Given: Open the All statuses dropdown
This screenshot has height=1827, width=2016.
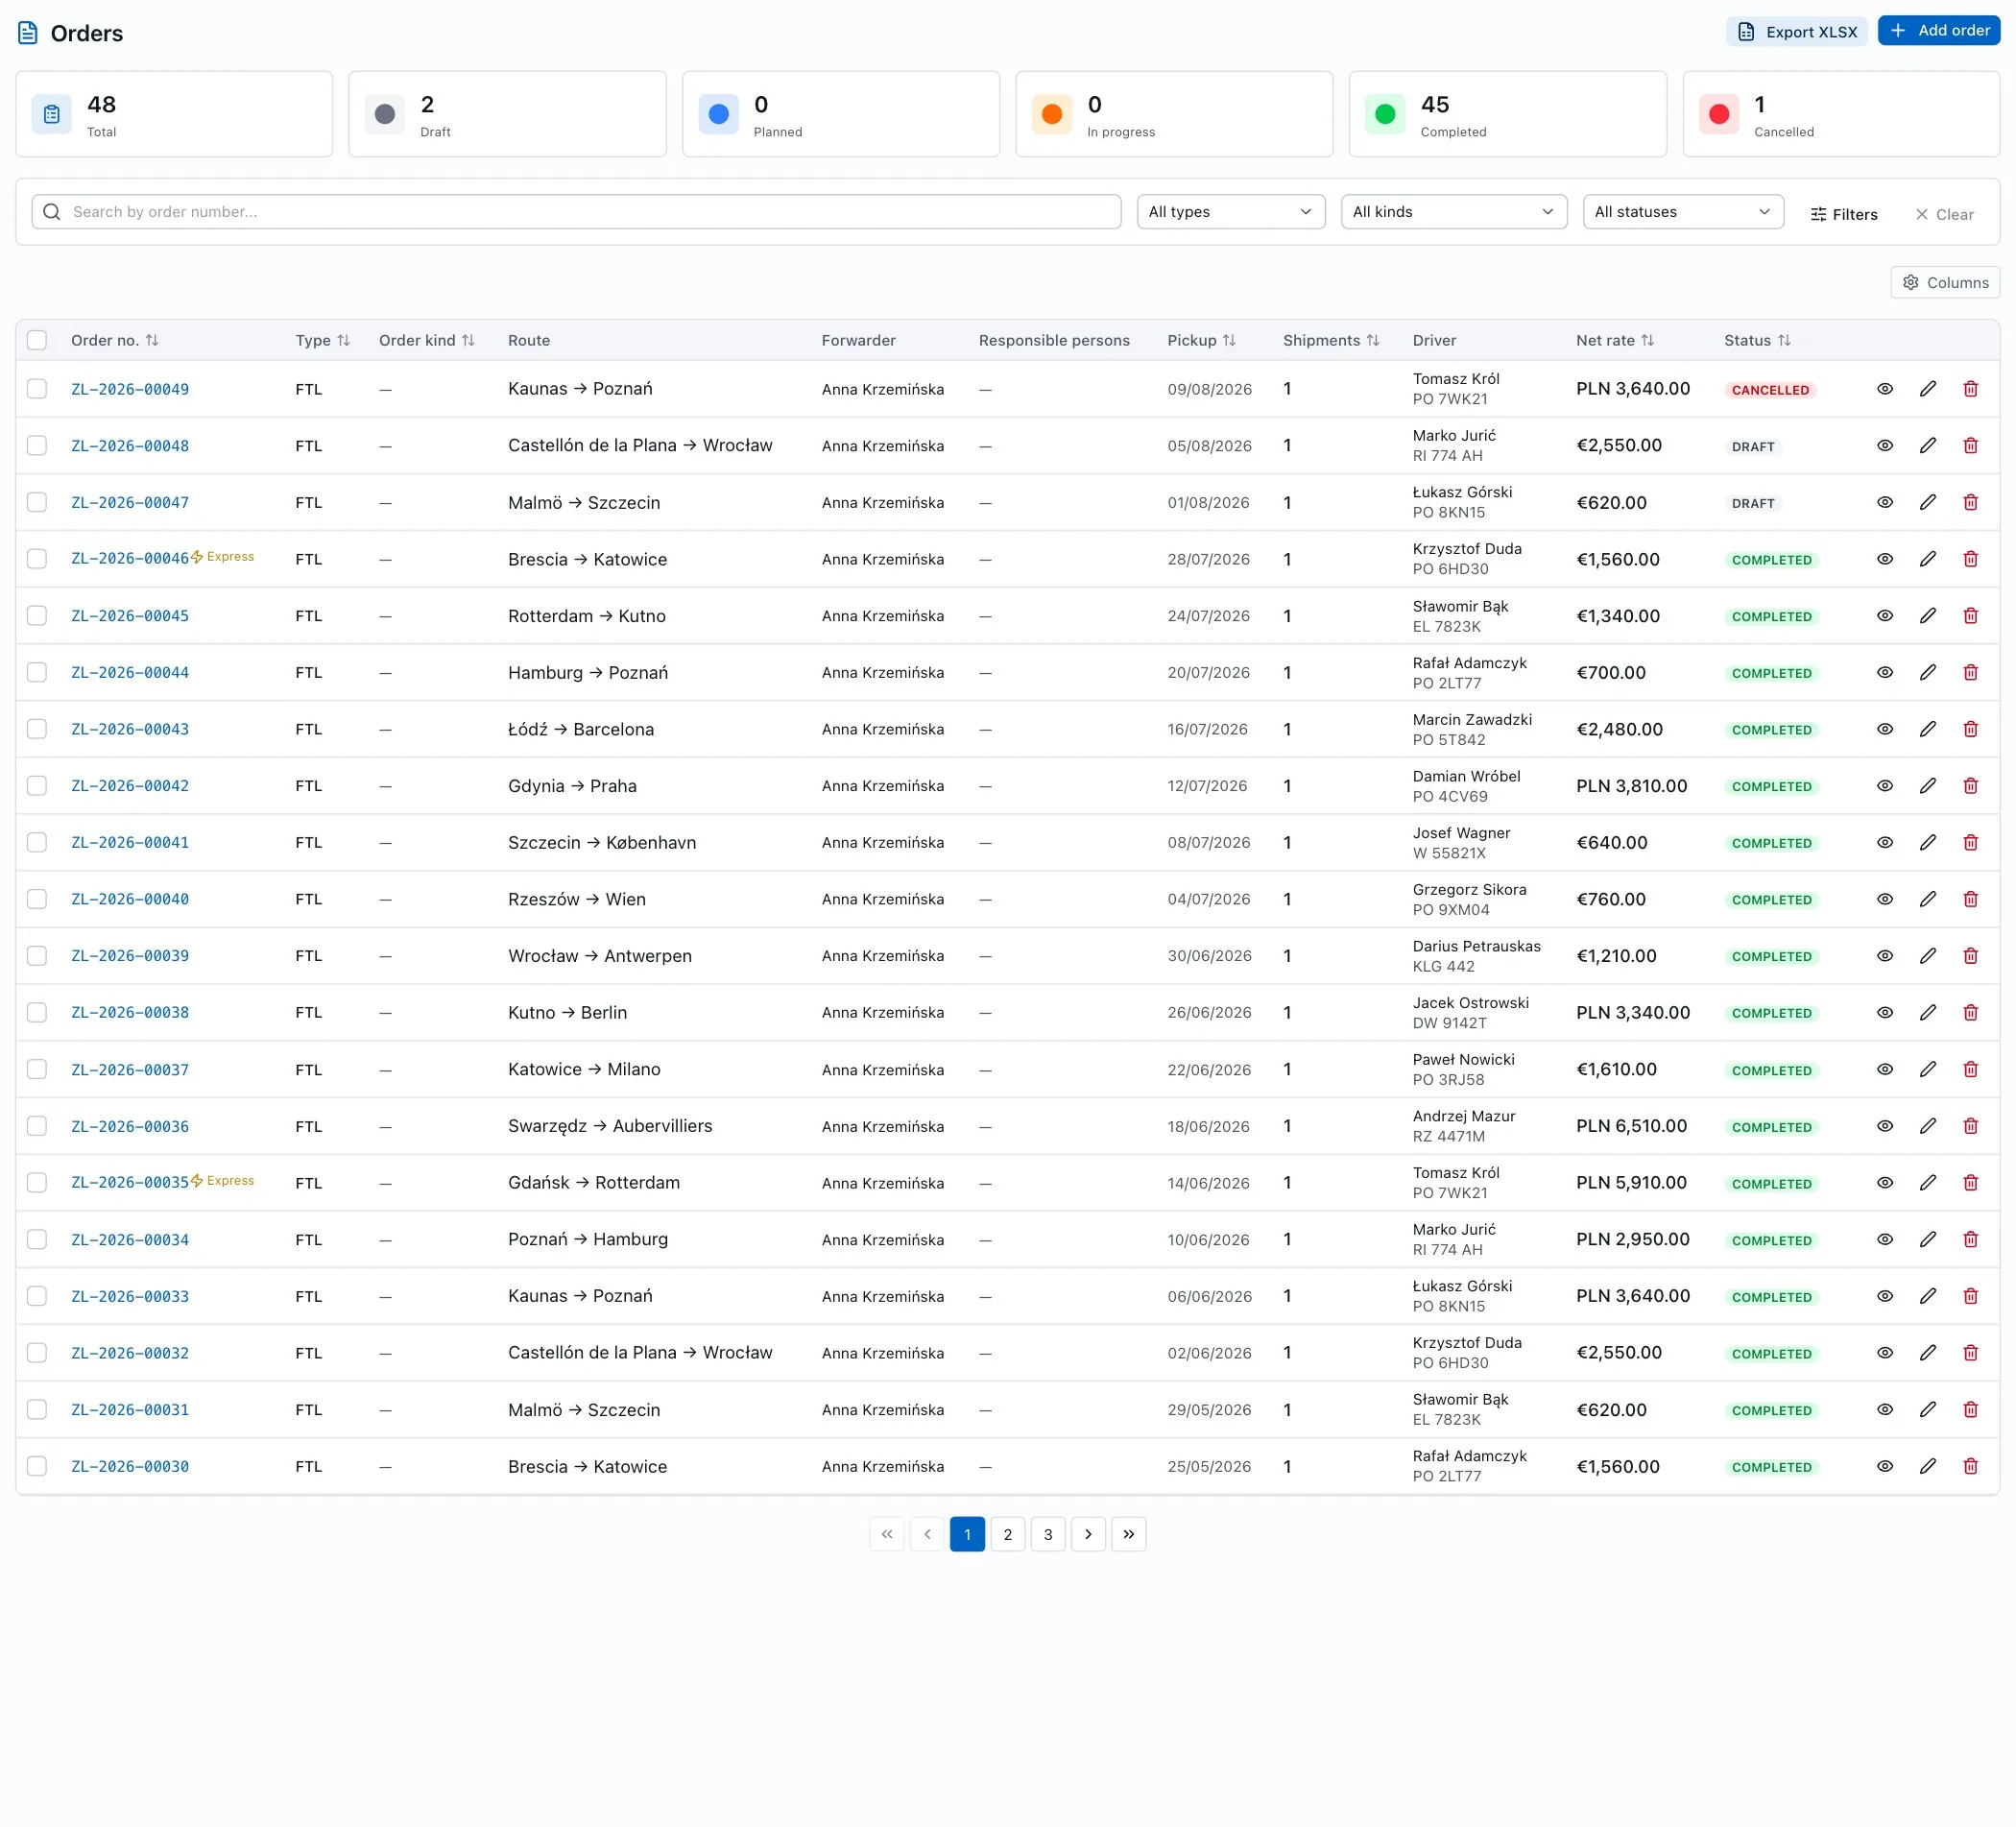Looking at the screenshot, I should 1682,212.
